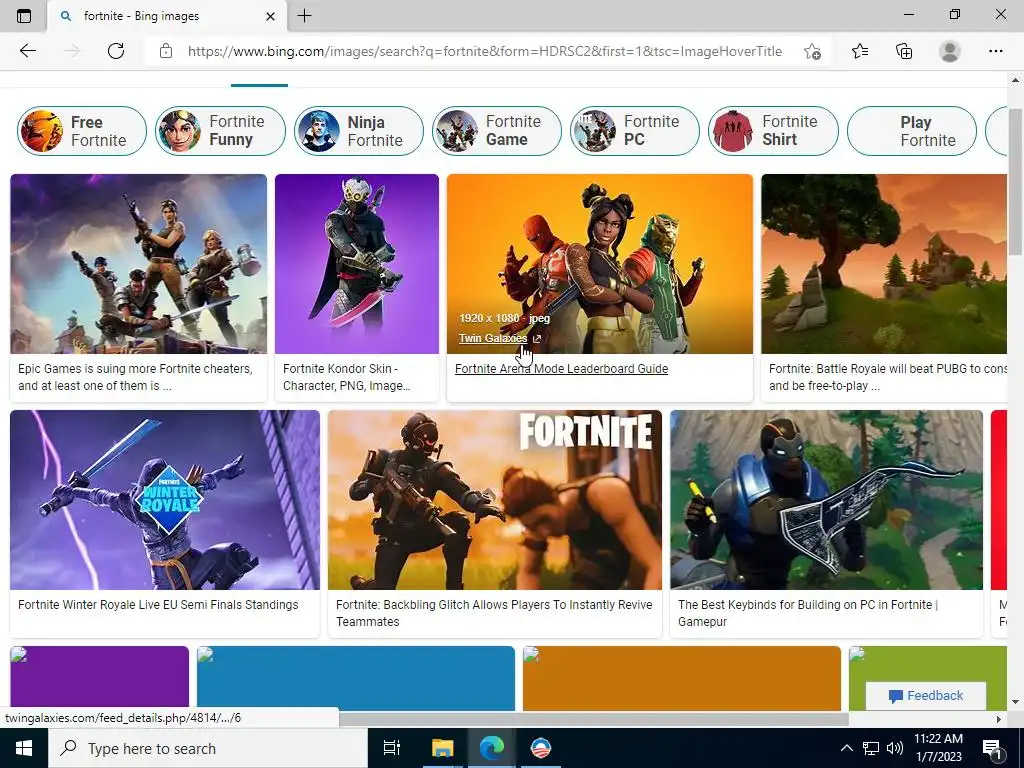
Task: Open Fortnite Winter Royale Live EU Semi Finals title
Action: coord(158,605)
